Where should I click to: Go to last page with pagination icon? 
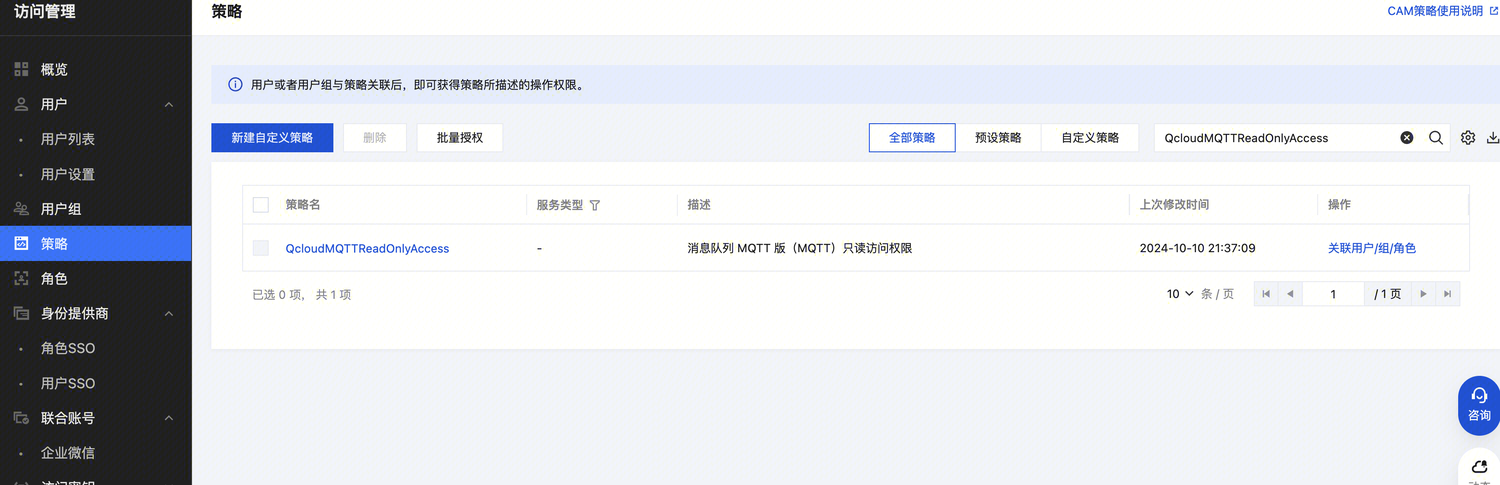1447,294
